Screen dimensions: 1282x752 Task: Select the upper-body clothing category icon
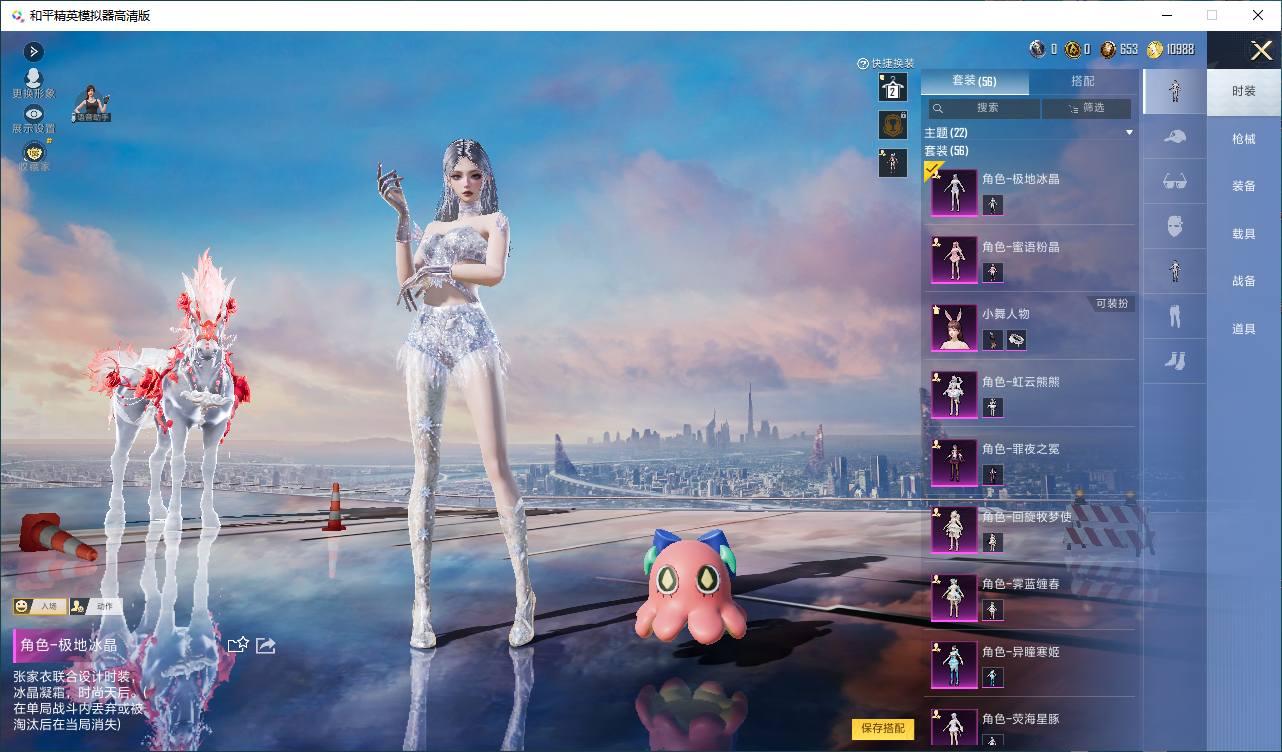1175,271
